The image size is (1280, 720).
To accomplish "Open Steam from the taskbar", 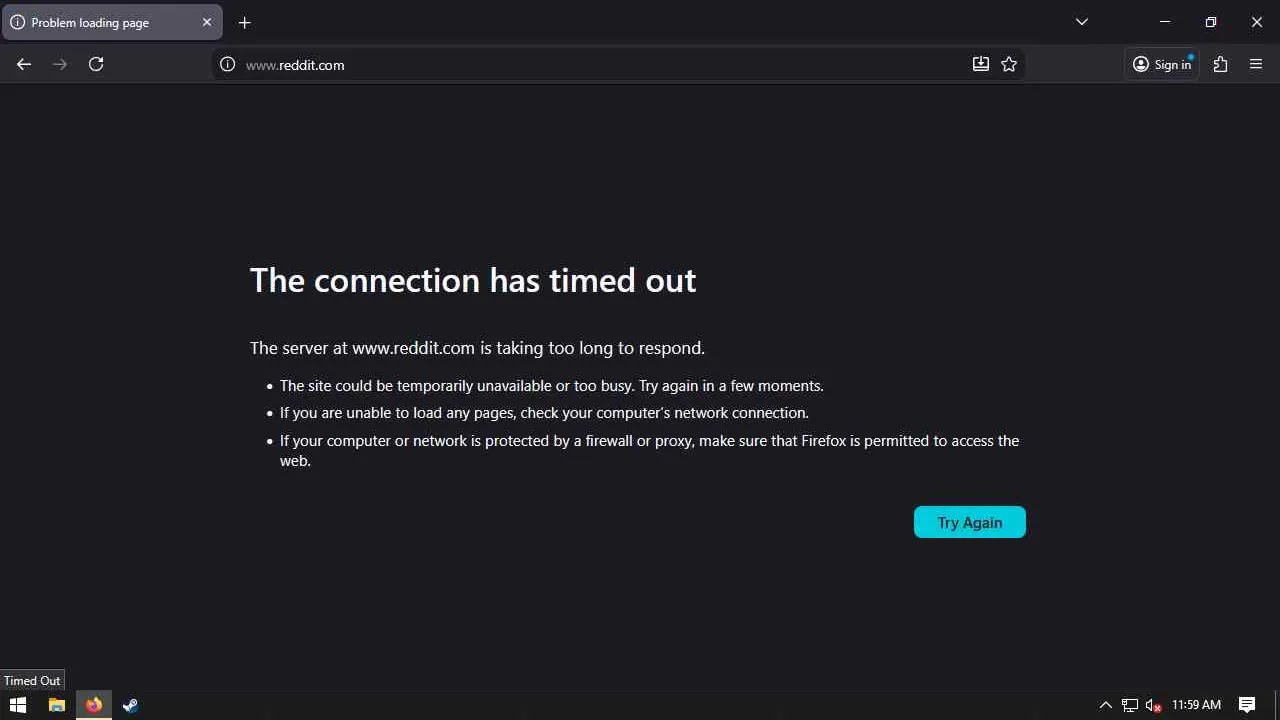I will pyautogui.click(x=130, y=705).
